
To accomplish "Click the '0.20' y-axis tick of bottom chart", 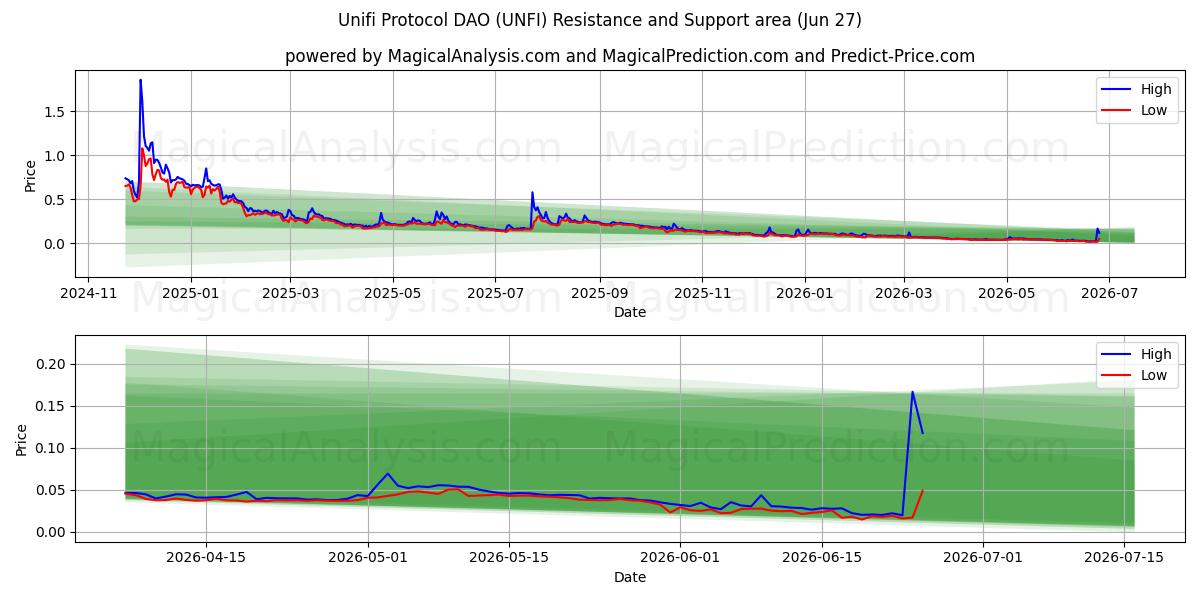I will (51, 365).
